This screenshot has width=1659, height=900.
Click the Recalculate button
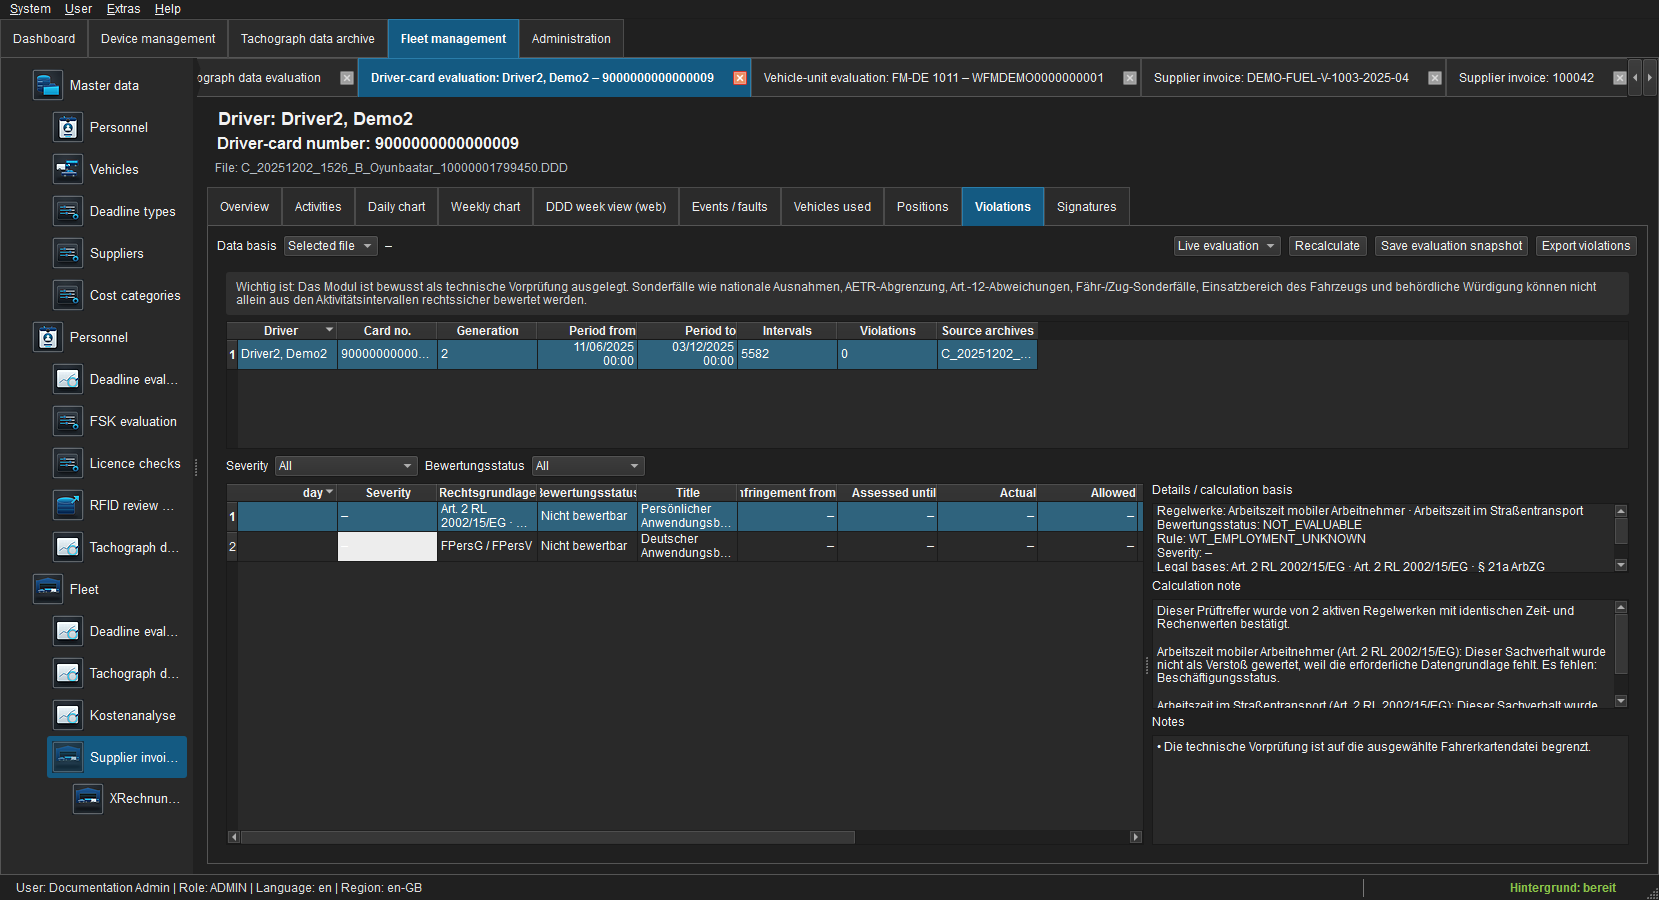coord(1327,246)
